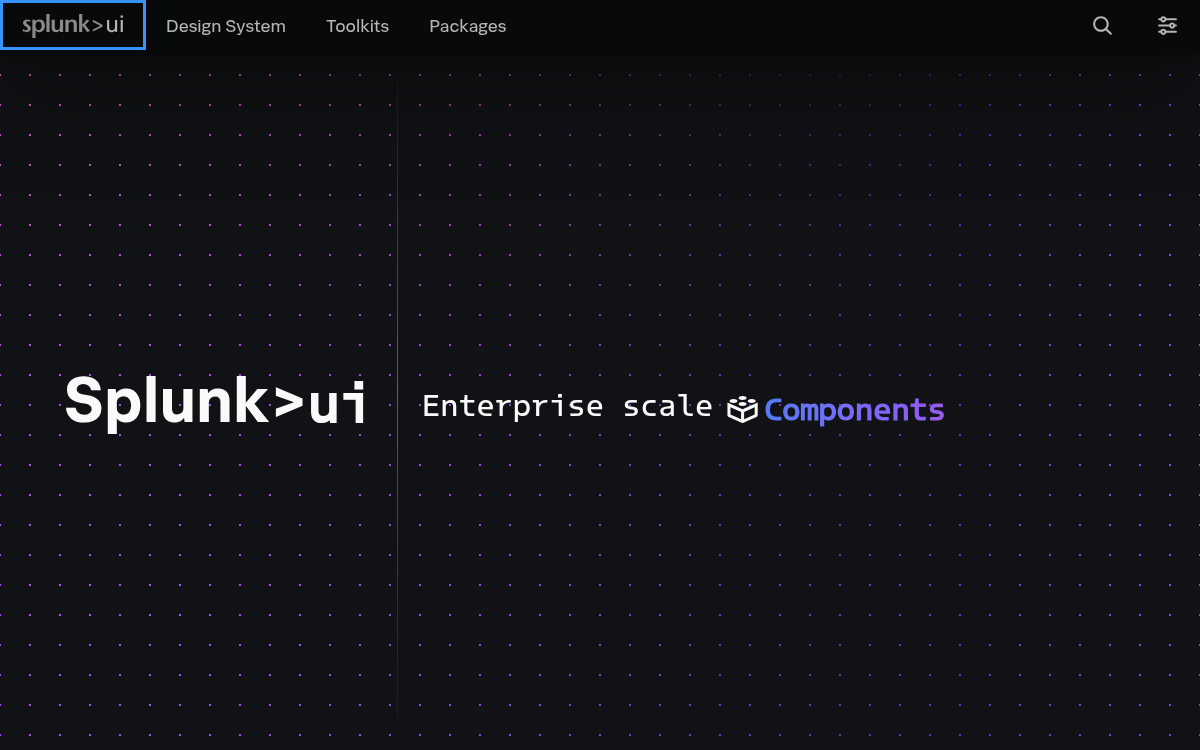This screenshot has width=1200, height=750.
Task: Open the Packages menu
Action: pos(467,26)
